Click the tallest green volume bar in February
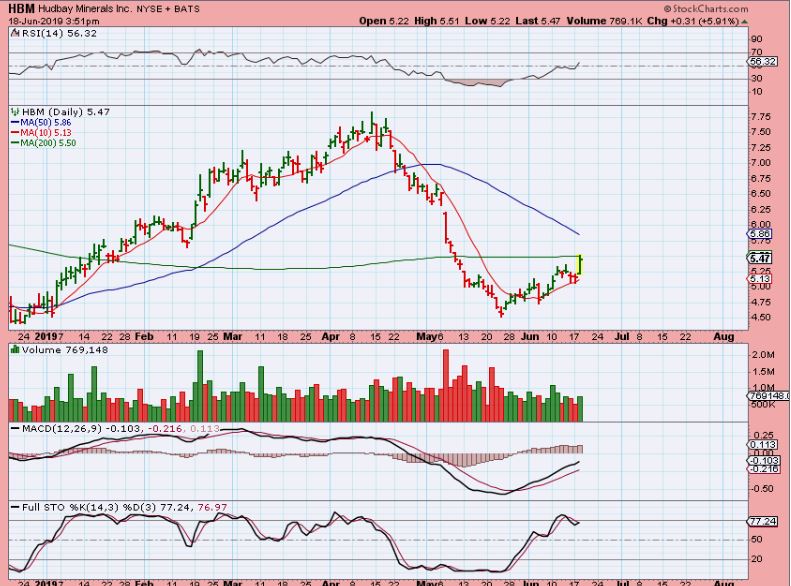Viewport: 791px width, 586px height. tap(200, 386)
